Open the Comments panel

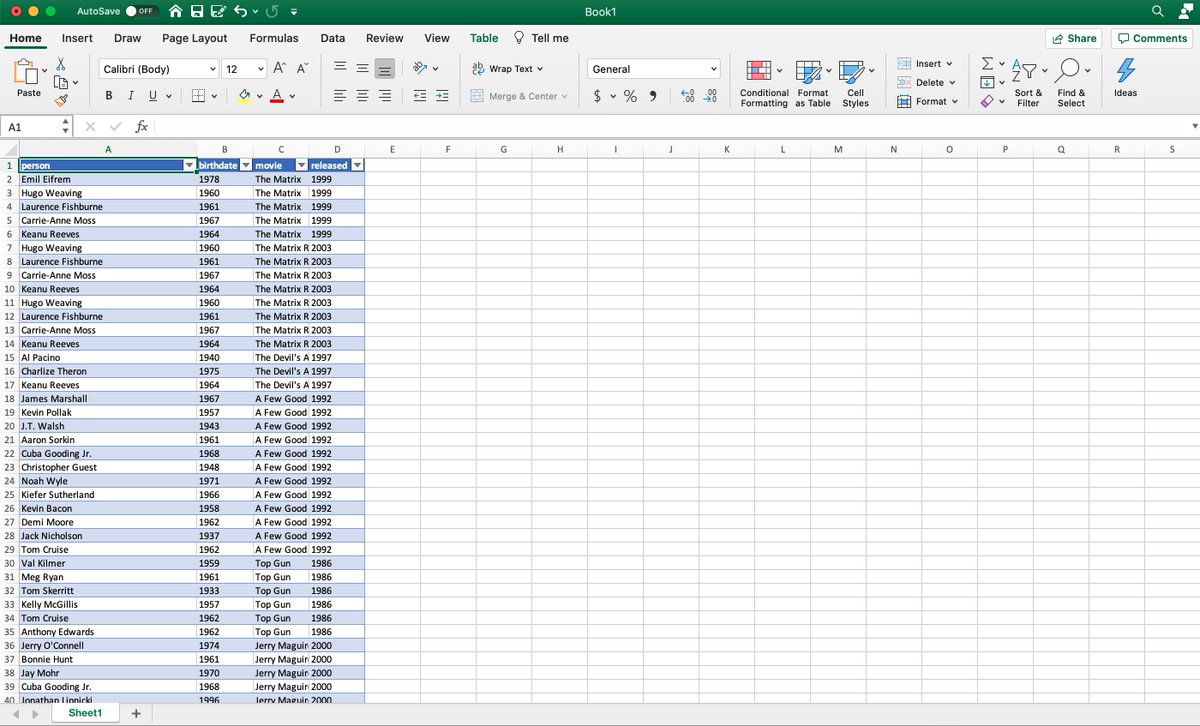tap(1151, 38)
